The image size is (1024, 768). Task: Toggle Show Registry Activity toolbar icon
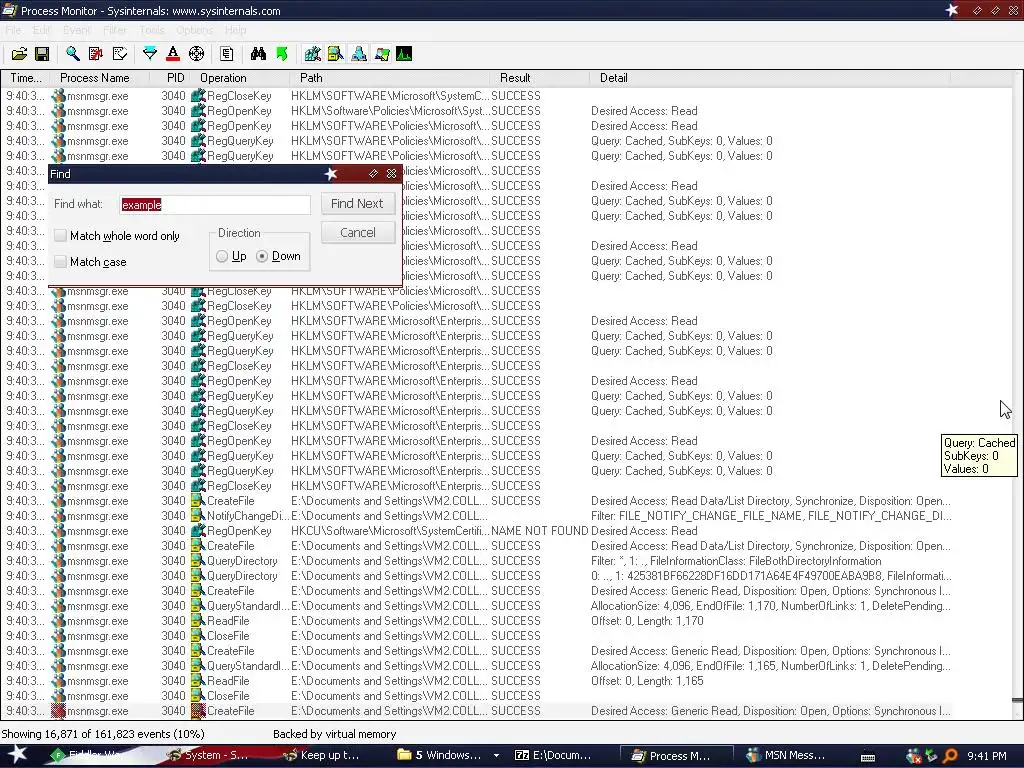[x=312, y=54]
